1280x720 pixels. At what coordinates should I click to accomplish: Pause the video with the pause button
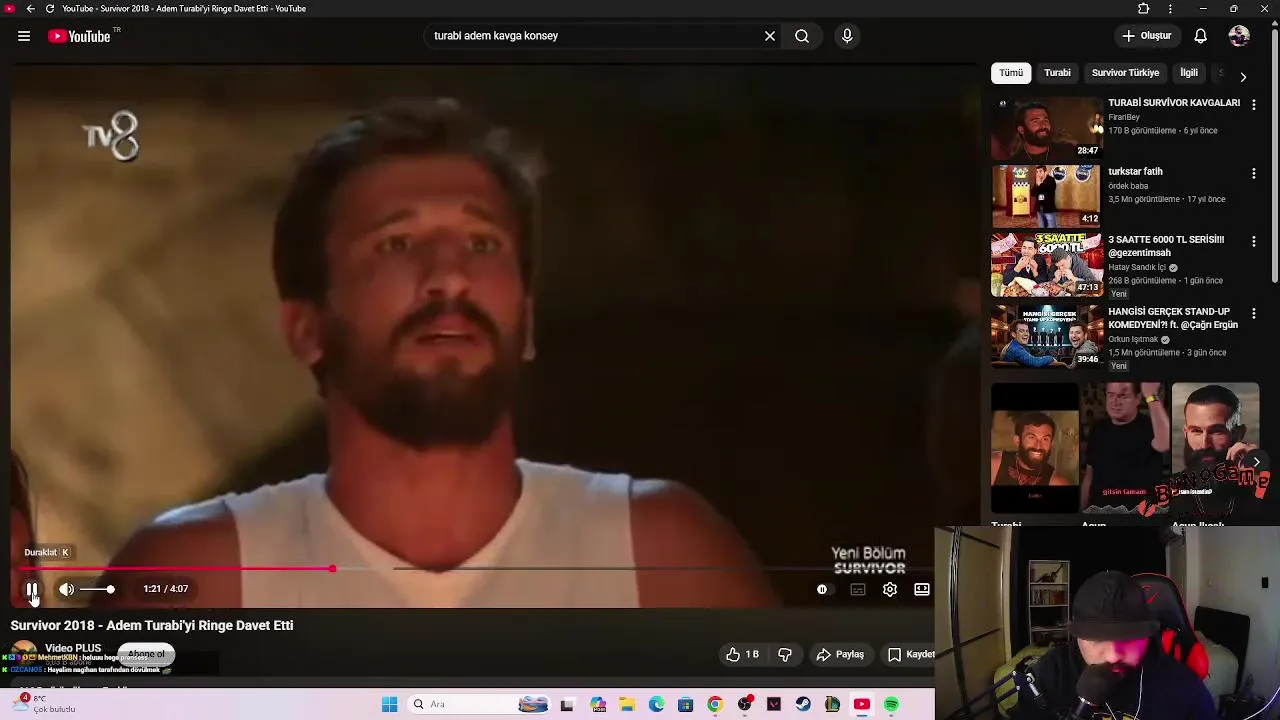[32, 589]
